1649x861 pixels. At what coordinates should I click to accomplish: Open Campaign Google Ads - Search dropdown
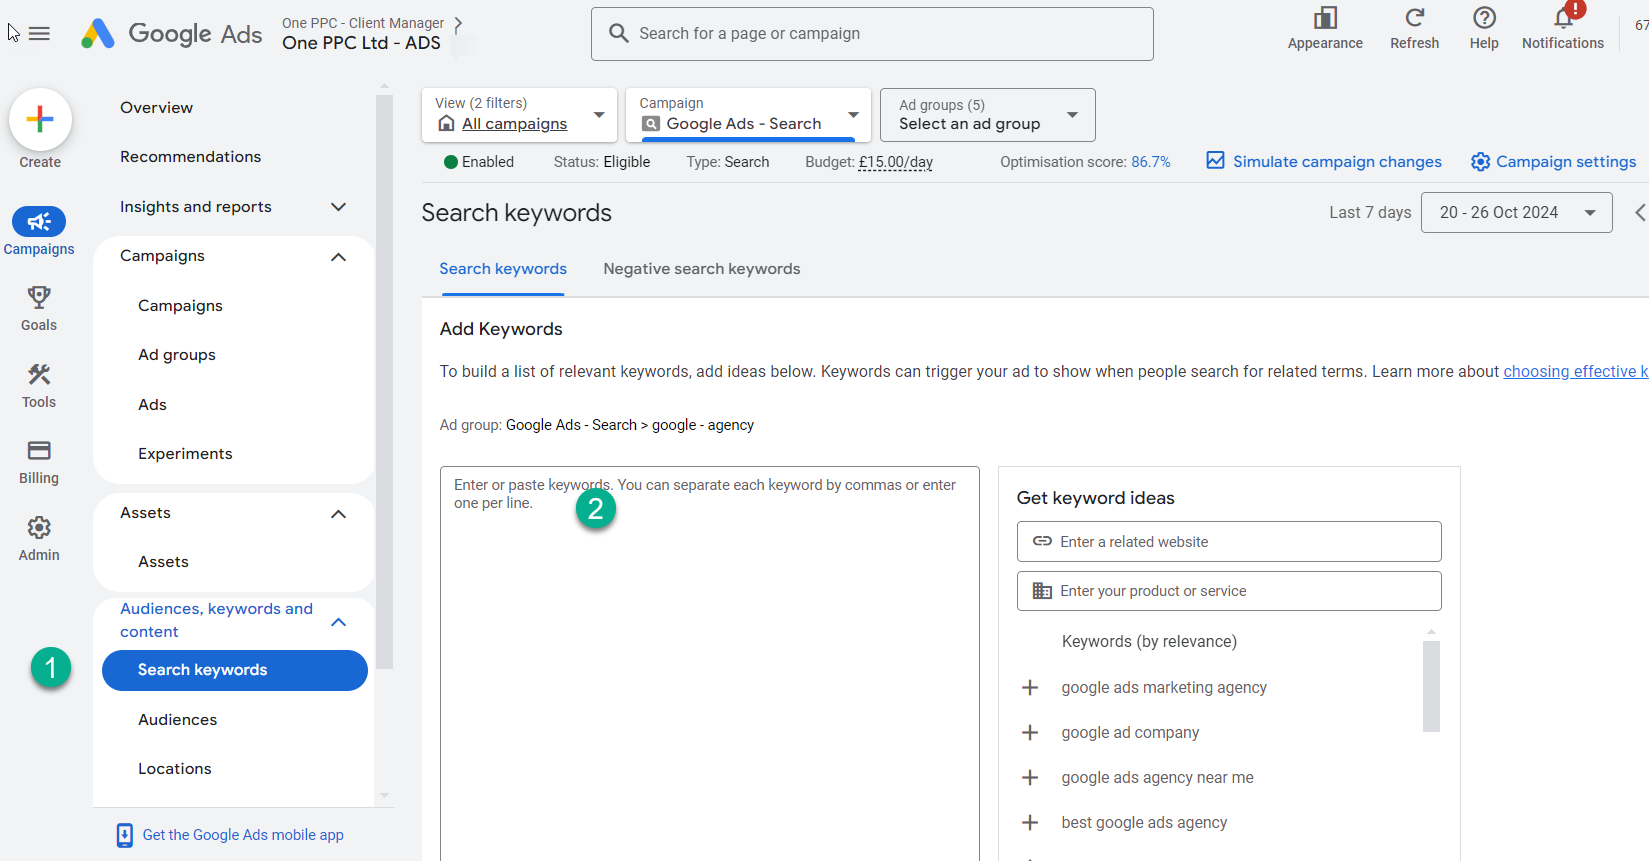[748, 115]
